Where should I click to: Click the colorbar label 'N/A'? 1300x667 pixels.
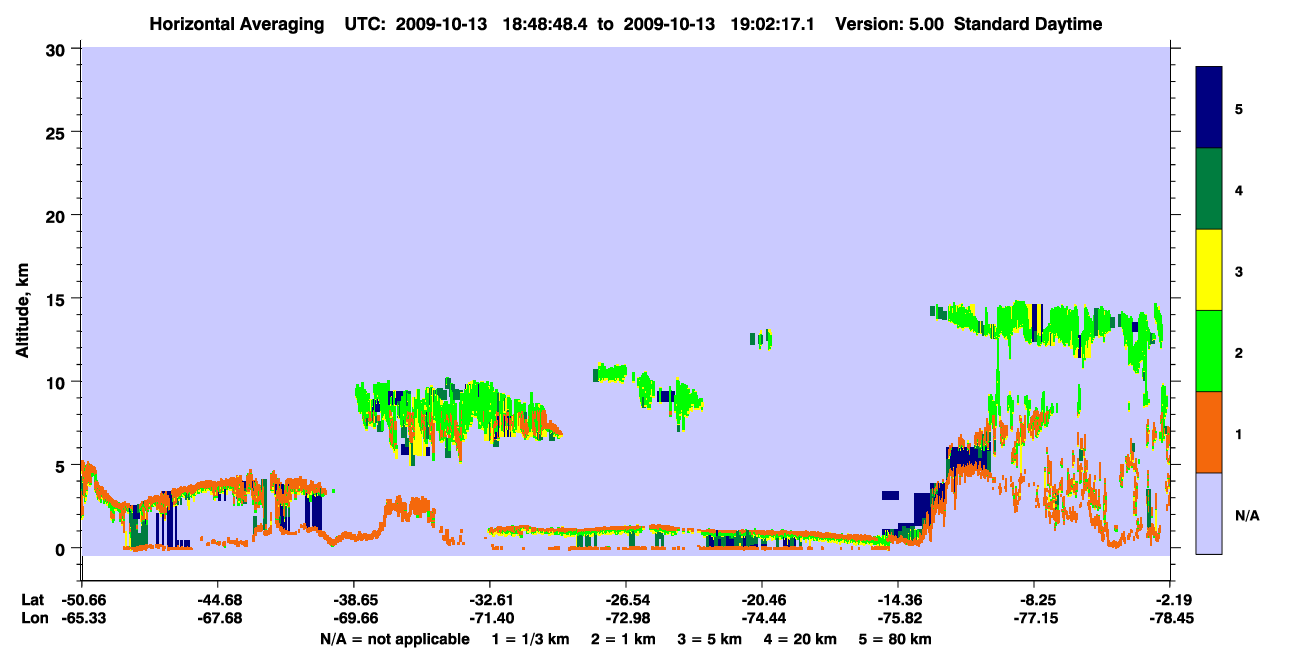pyautogui.click(x=1247, y=516)
